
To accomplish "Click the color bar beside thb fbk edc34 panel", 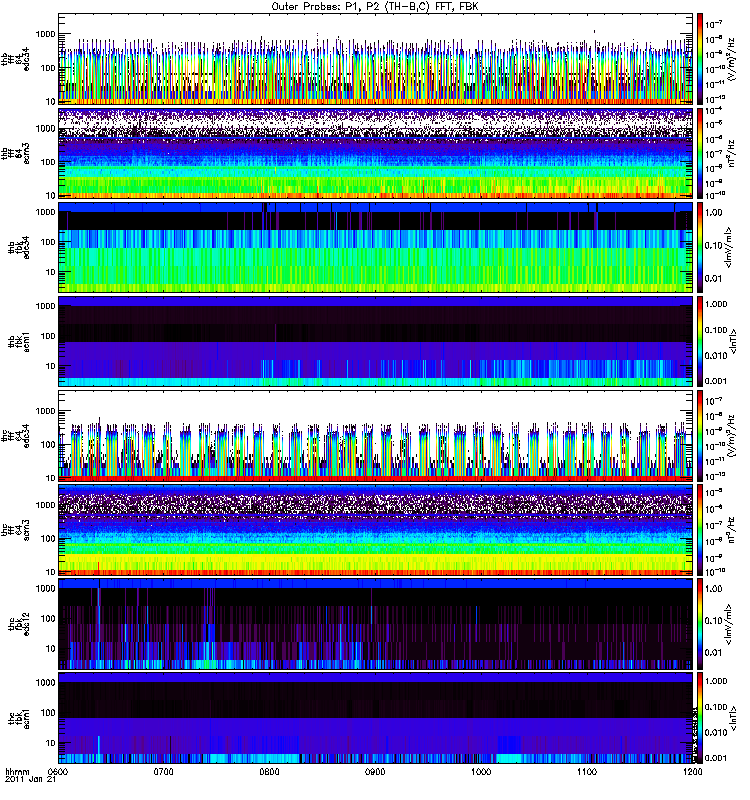I will coord(700,247).
